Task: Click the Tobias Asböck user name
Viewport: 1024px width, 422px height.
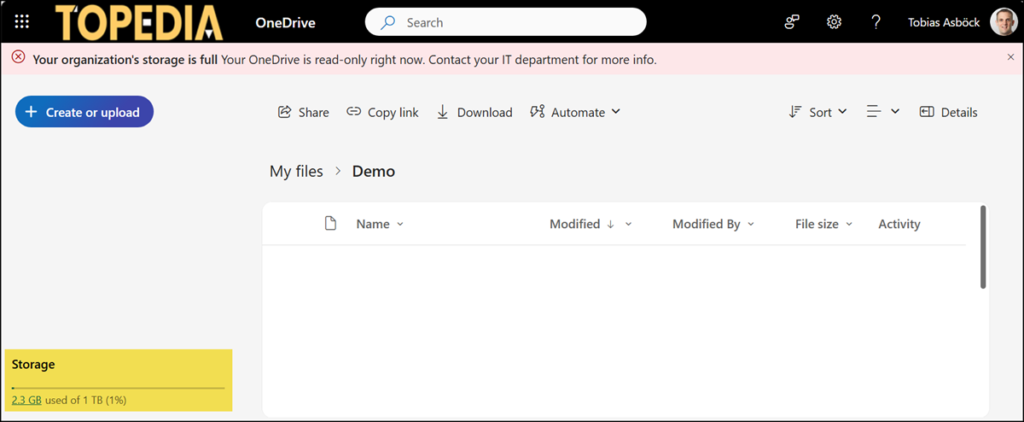Action: click(x=944, y=22)
